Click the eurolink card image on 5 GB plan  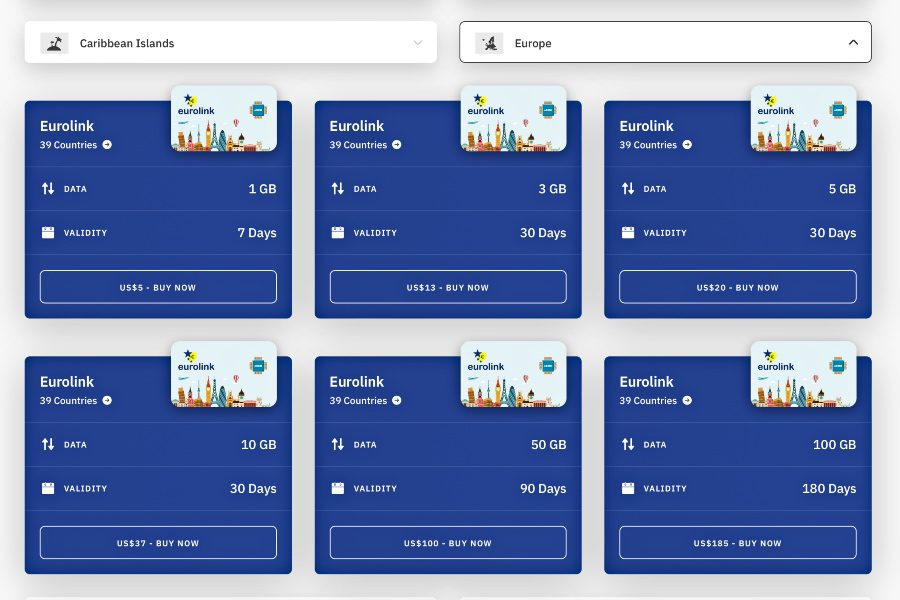(x=804, y=119)
